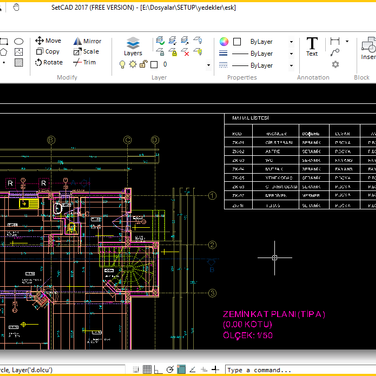Click the pan hand icon in title bar
Screen dimensions: 376x376
tap(16, 7)
